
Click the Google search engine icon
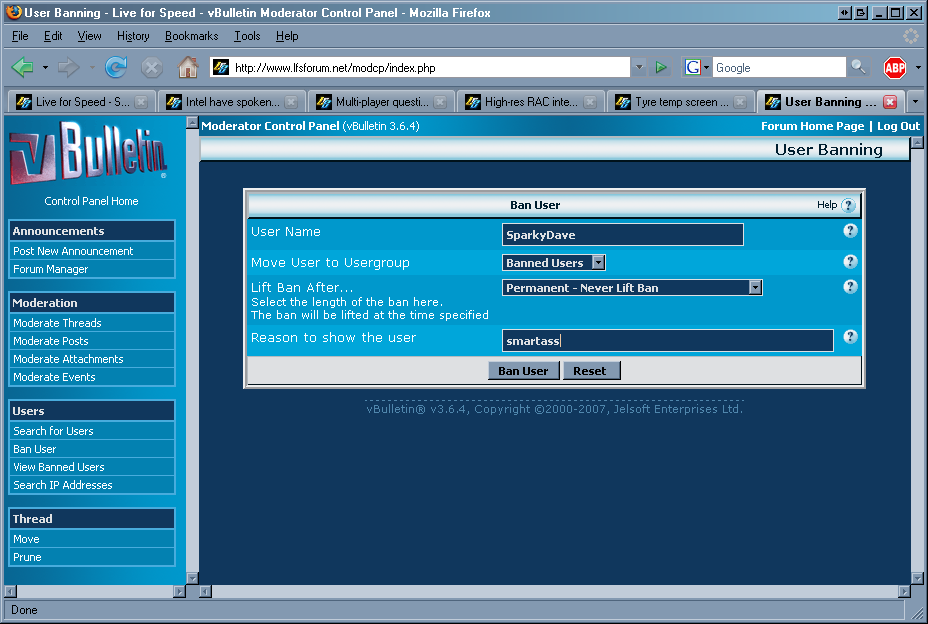click(x=692, y=67)
